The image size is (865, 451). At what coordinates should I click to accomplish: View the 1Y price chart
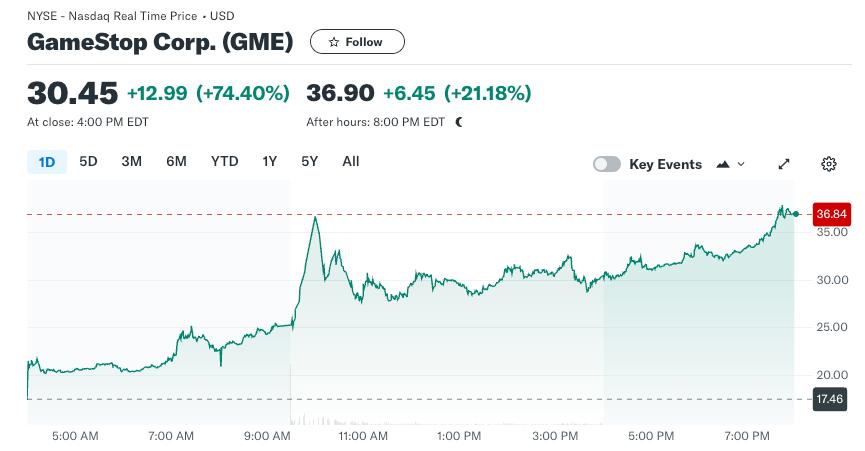(269, 162)
